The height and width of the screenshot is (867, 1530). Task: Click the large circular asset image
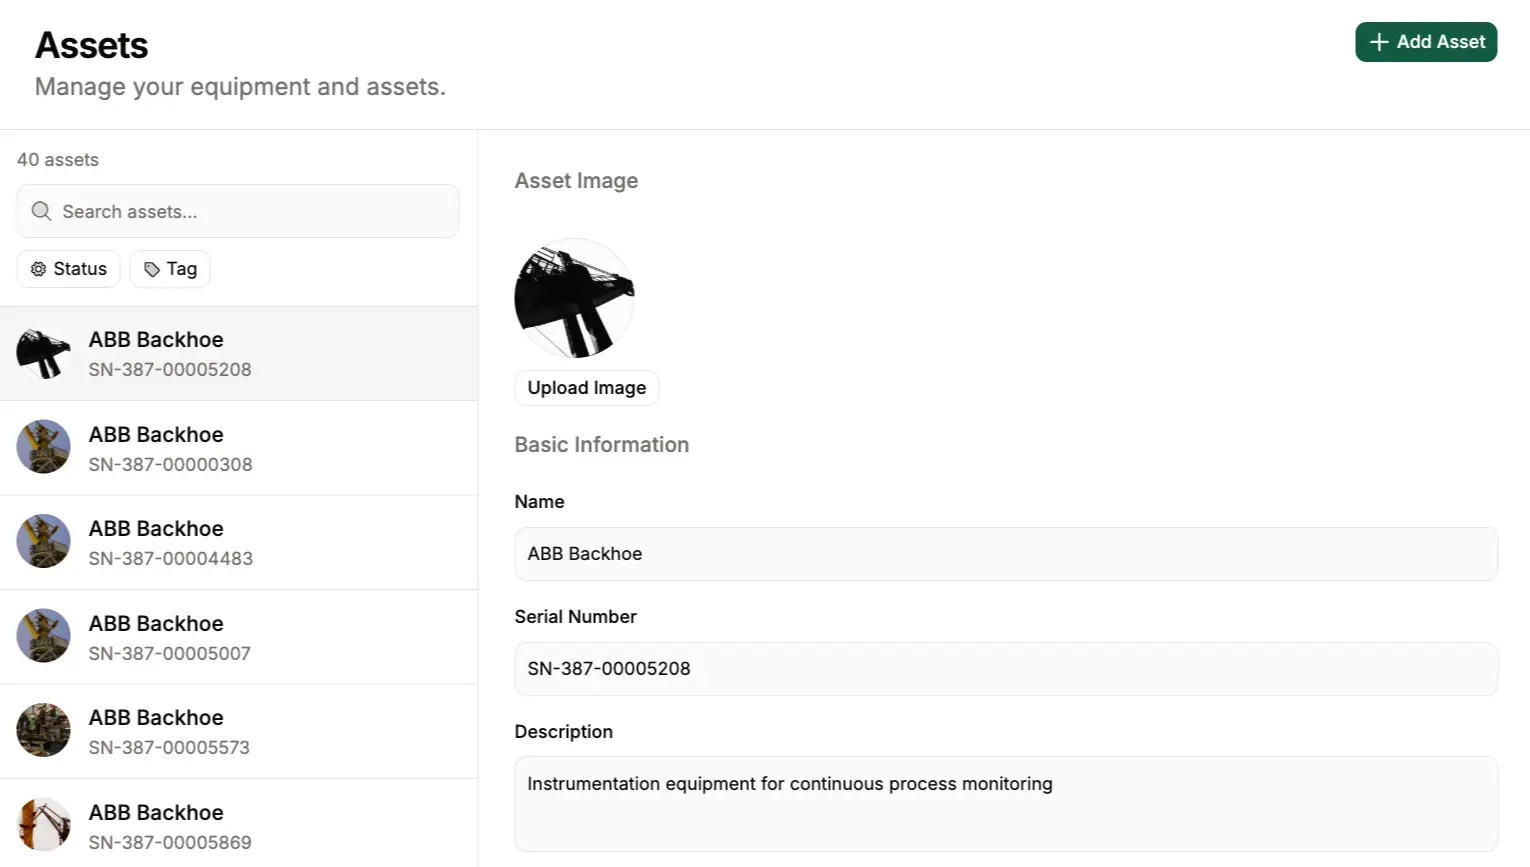[x=574, y=298]
